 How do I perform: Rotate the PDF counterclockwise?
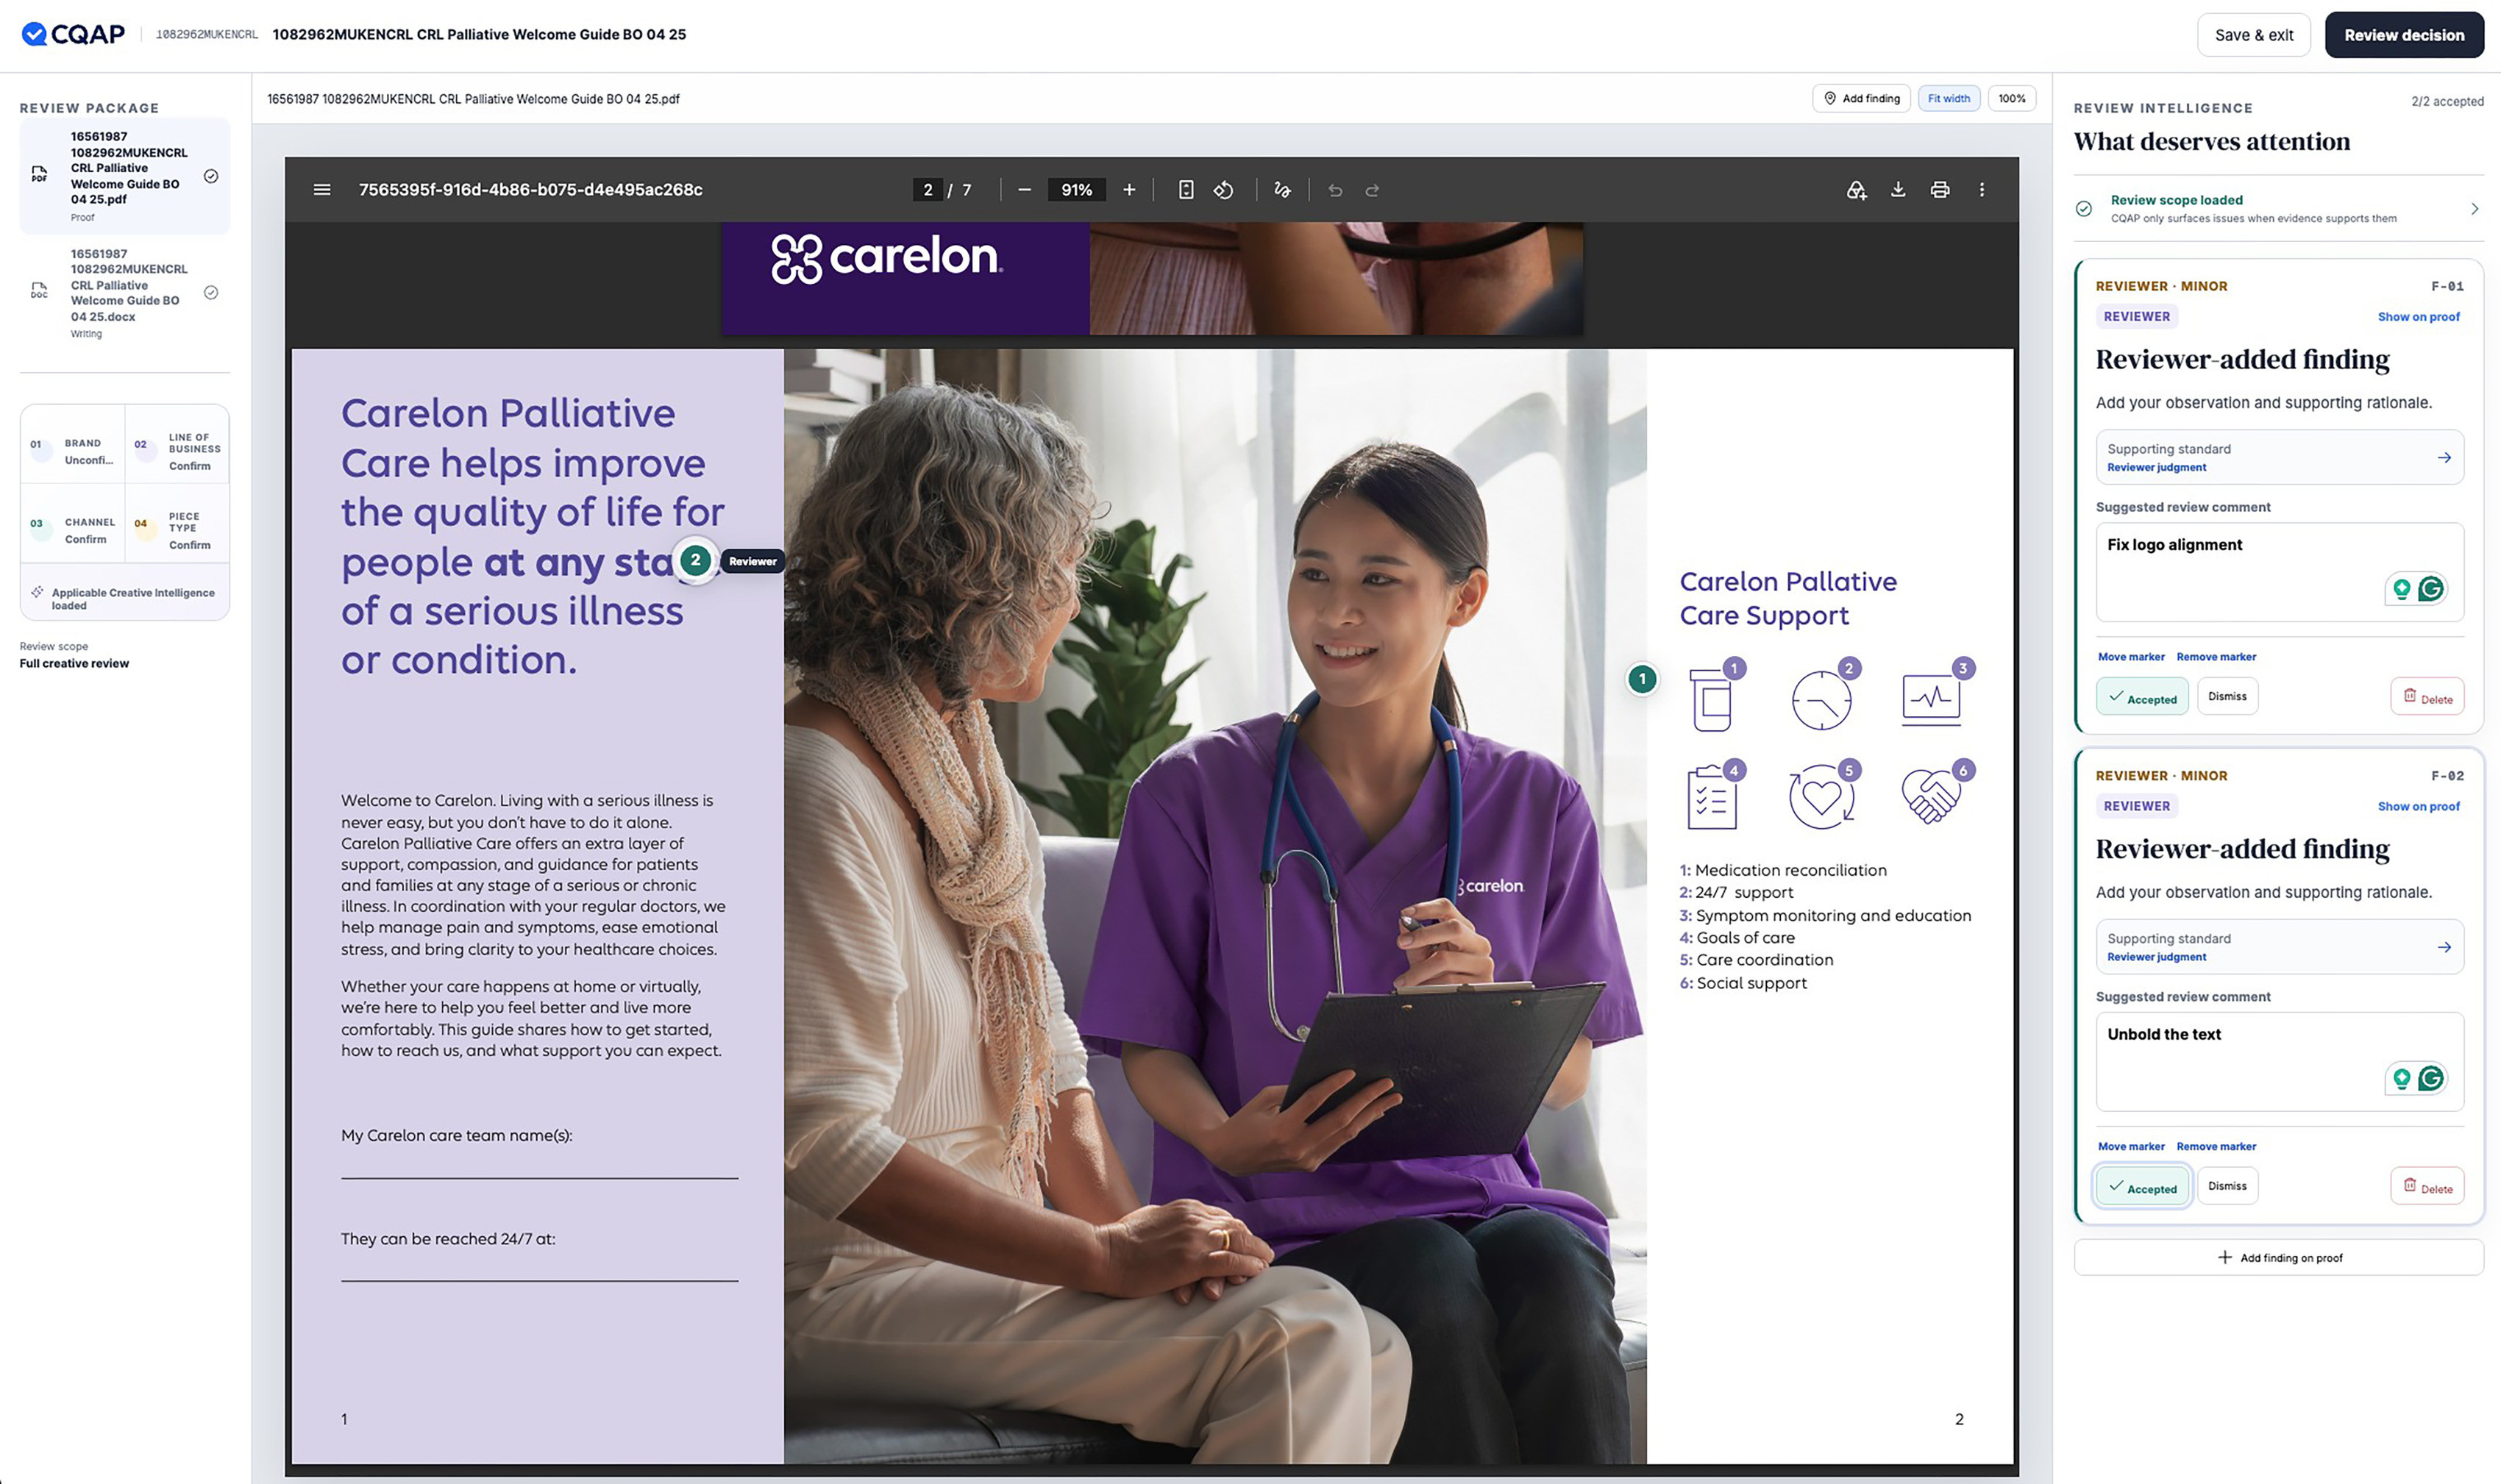pos(1223,190)
